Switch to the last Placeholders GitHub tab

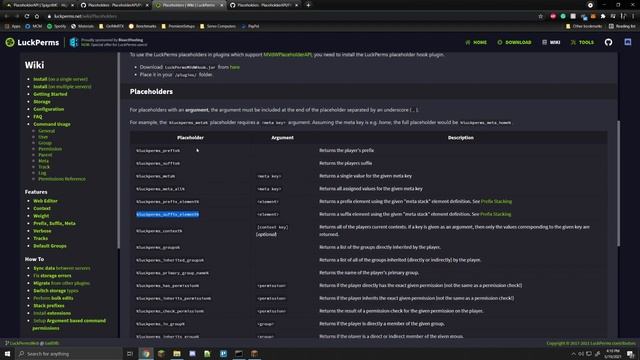click(x=264, y=5)
